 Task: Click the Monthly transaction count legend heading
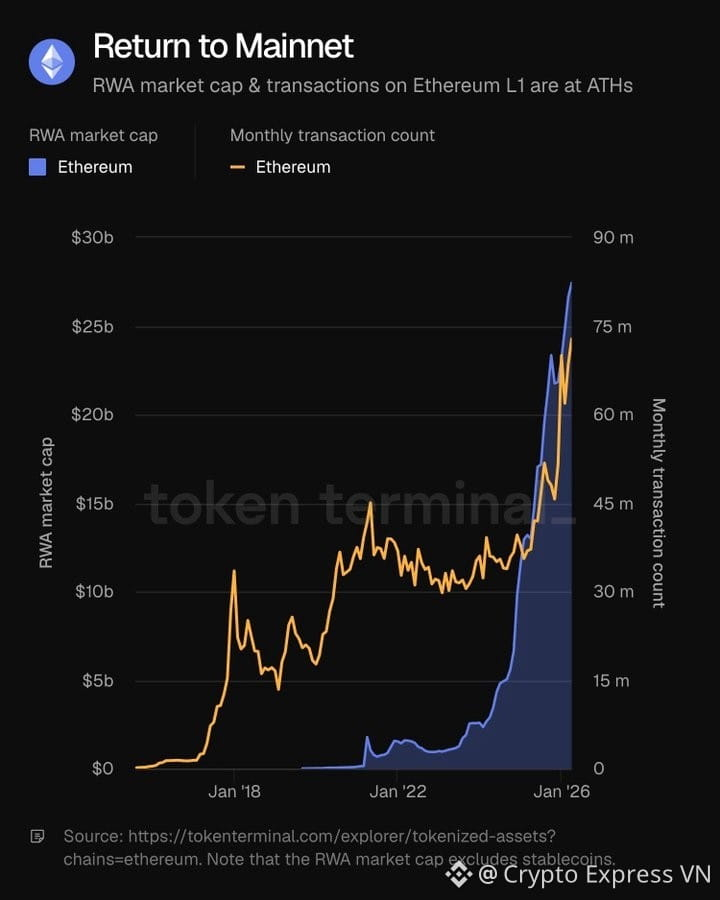click(332, 135)
